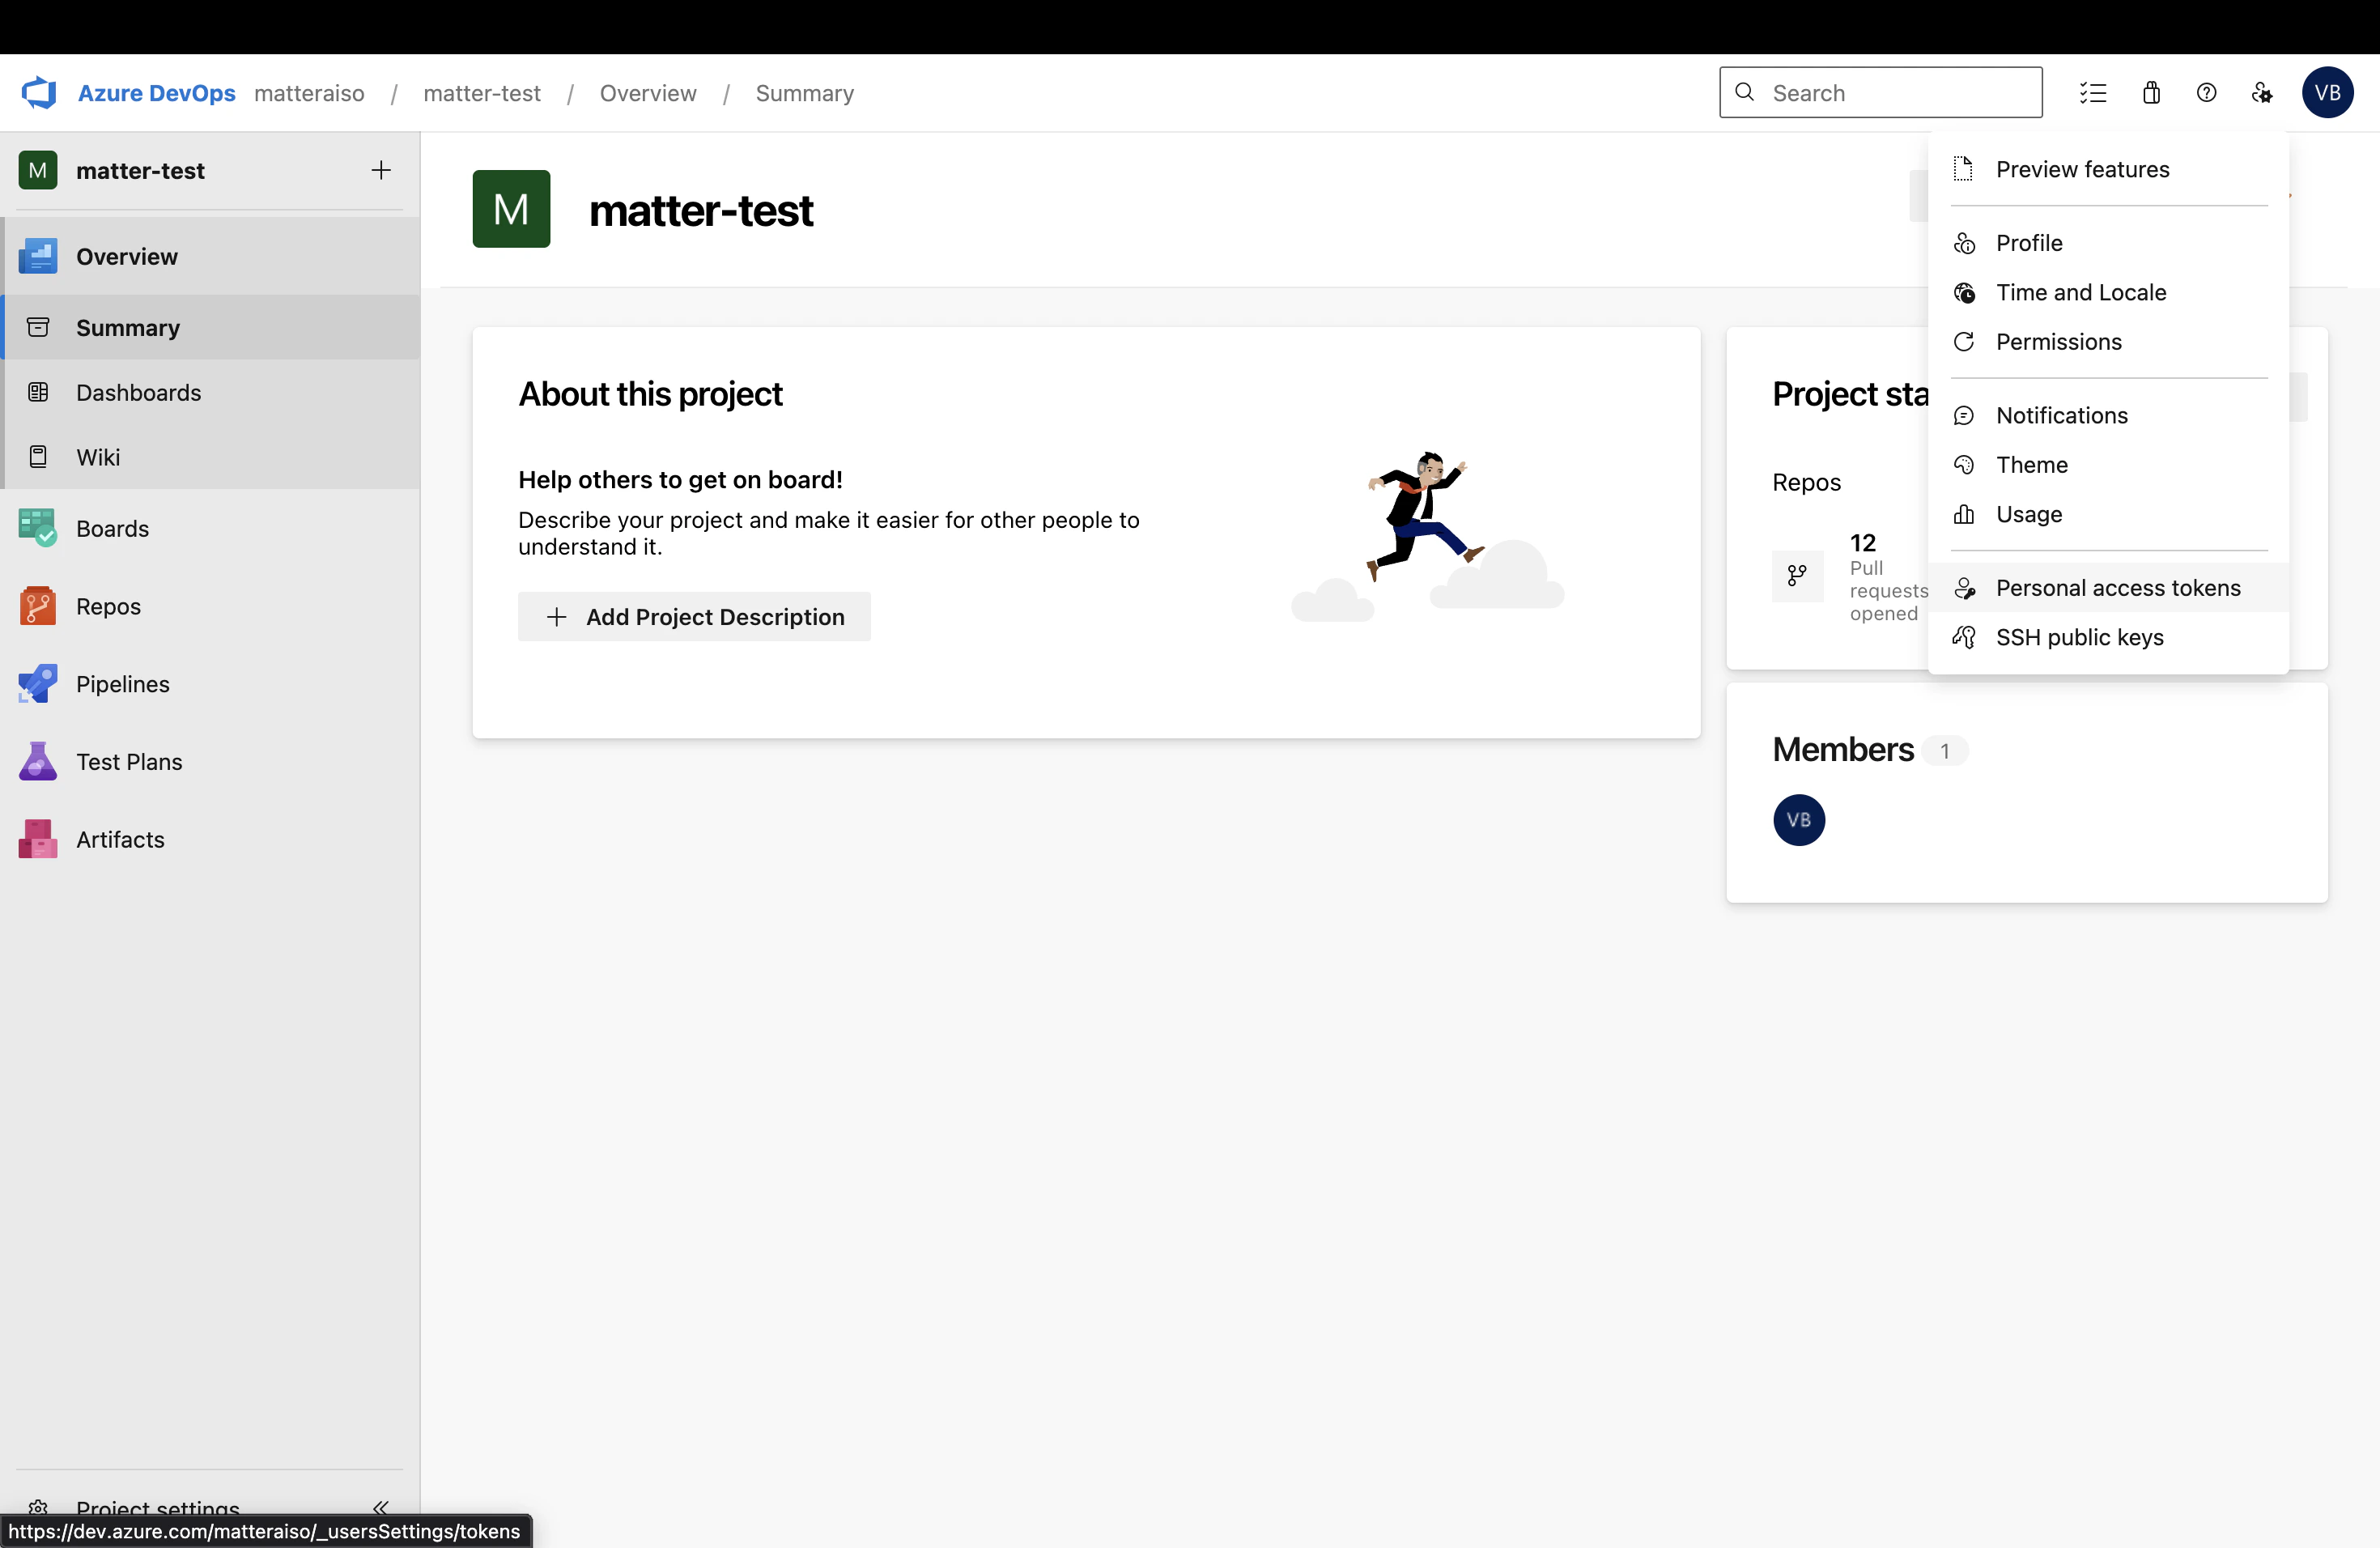2380x1548 pixels.
Task: Open Notifications settings from the menu
Action: pyautogui.click(x=2062, y=415)
